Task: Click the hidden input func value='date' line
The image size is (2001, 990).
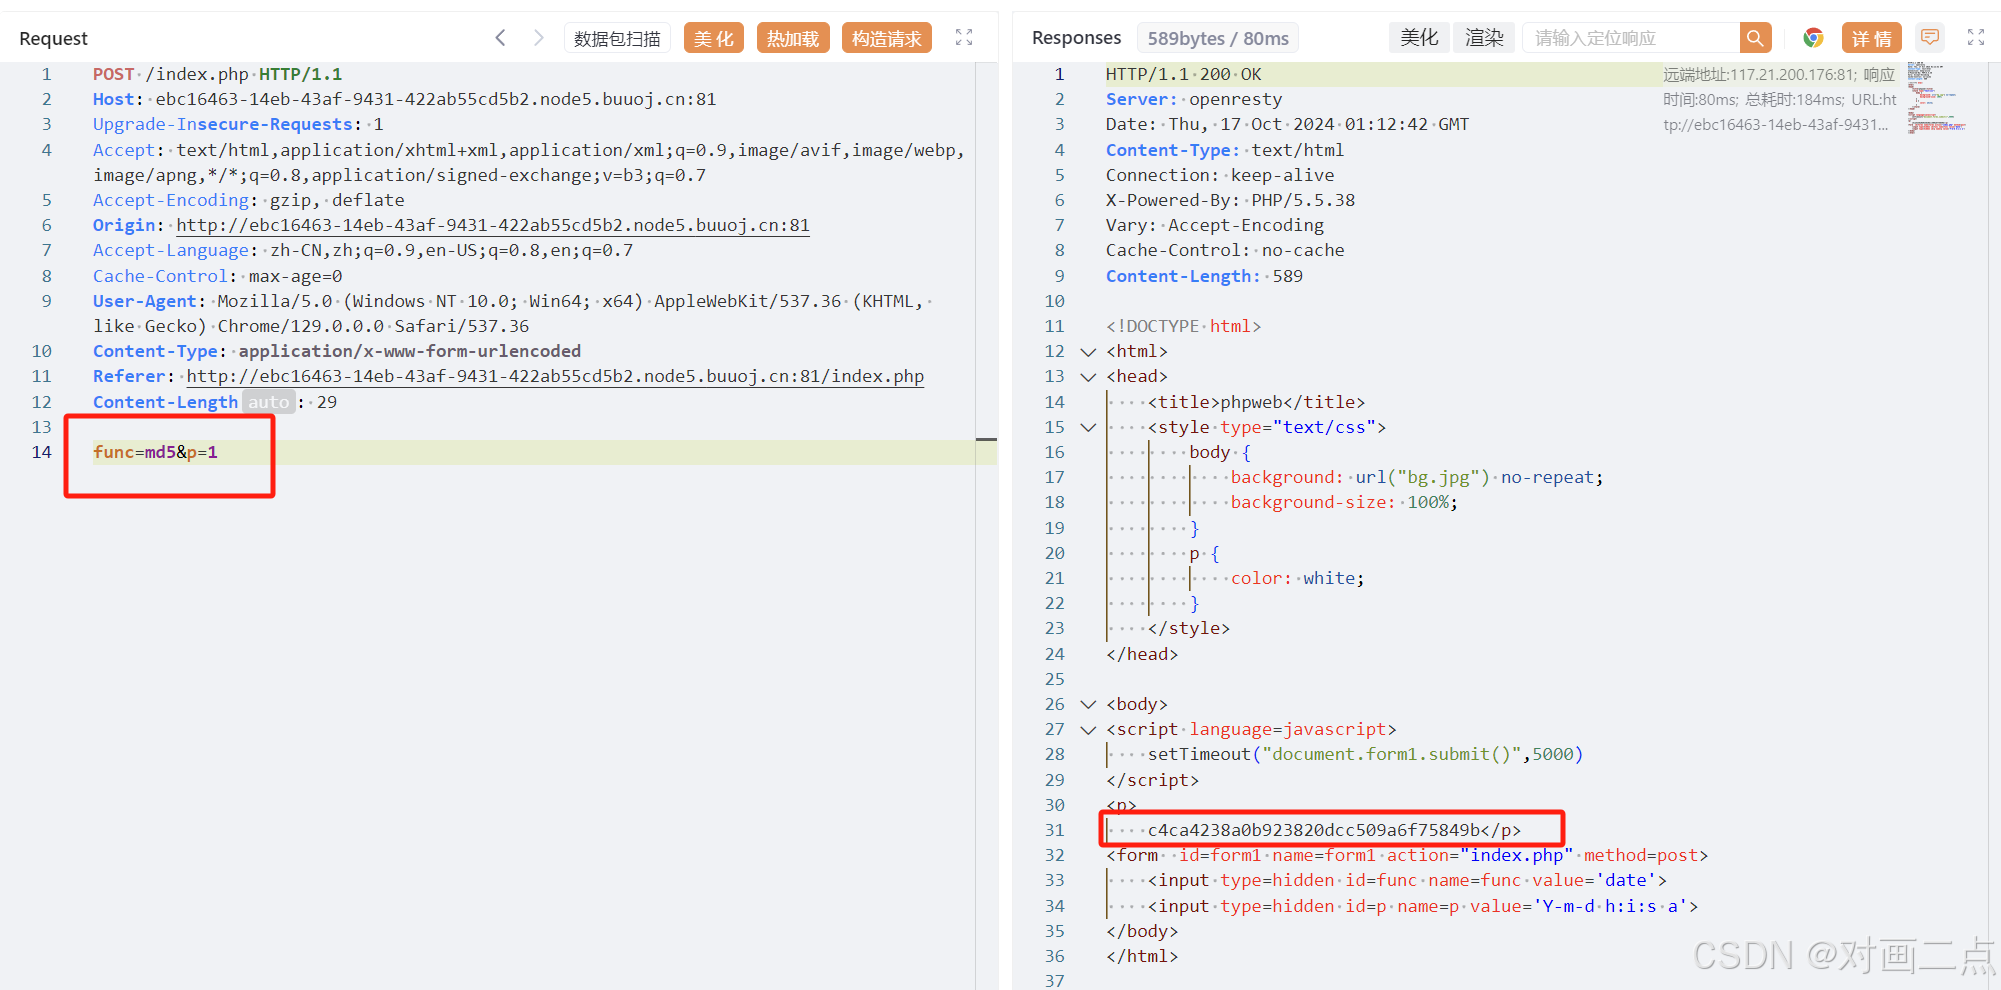Action: [1407, 880]
